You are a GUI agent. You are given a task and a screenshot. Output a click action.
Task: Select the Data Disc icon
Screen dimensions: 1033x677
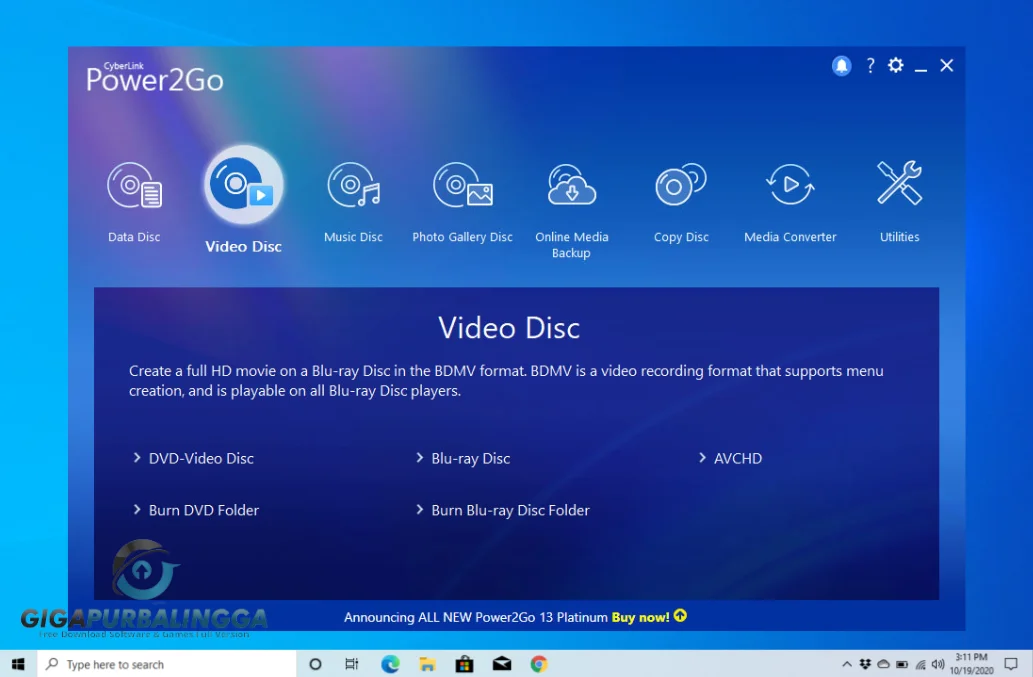point(134,187)
